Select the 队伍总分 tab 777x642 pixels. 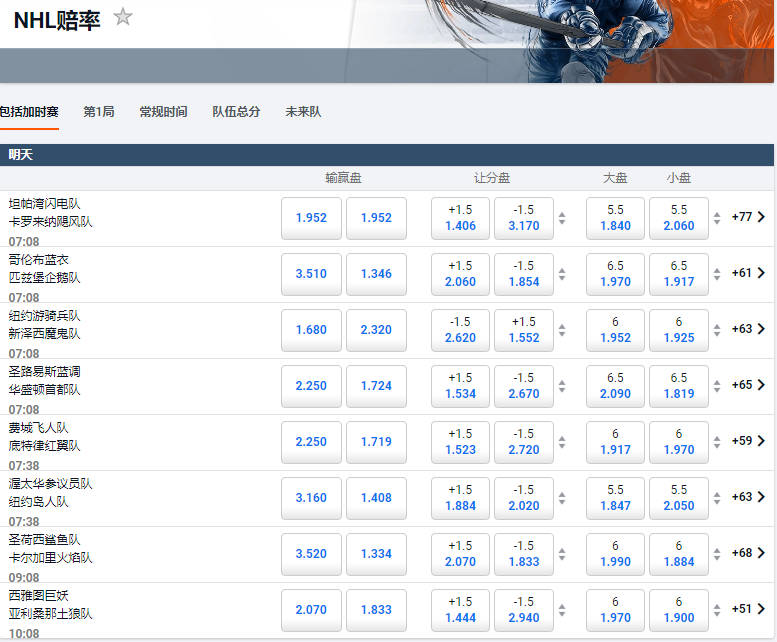click(x=236, y=112)
